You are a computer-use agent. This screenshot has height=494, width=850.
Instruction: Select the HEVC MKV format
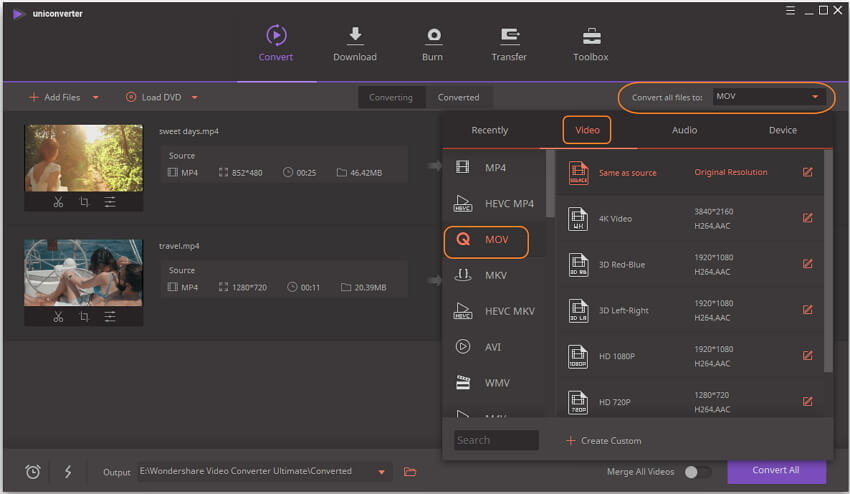495,311
